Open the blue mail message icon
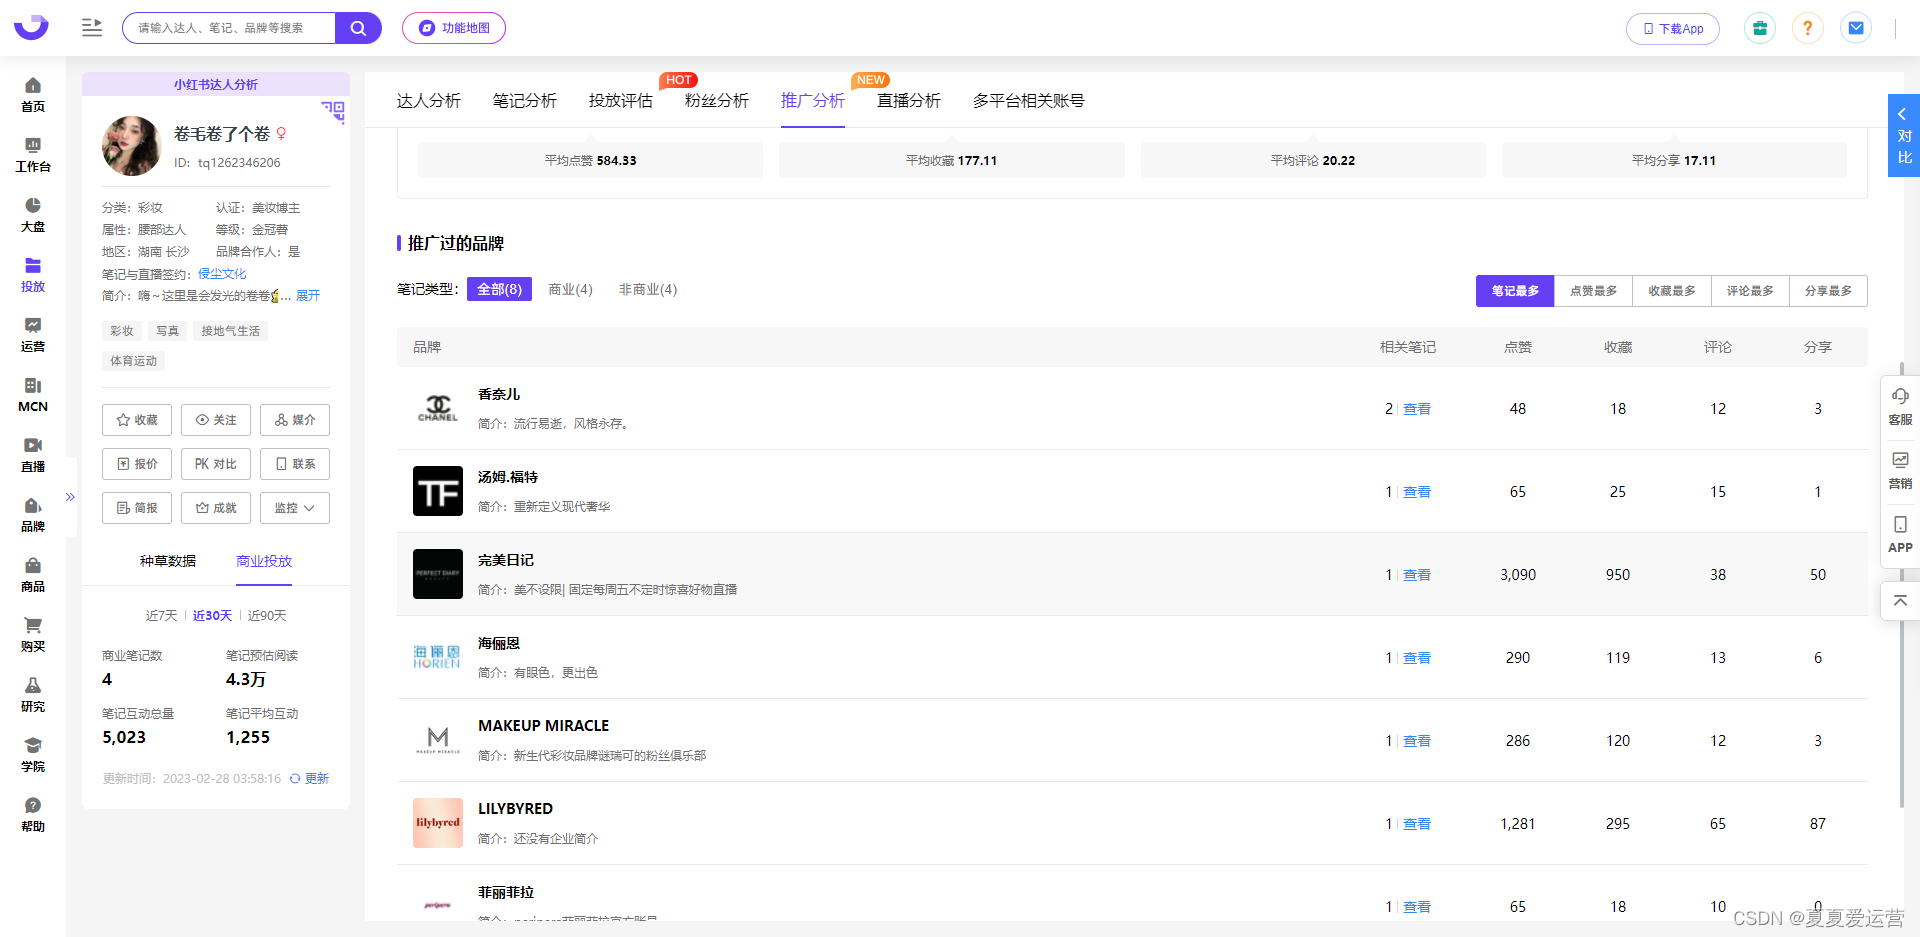Viewport: 1920px width, 937px height. coord(1856,28)
